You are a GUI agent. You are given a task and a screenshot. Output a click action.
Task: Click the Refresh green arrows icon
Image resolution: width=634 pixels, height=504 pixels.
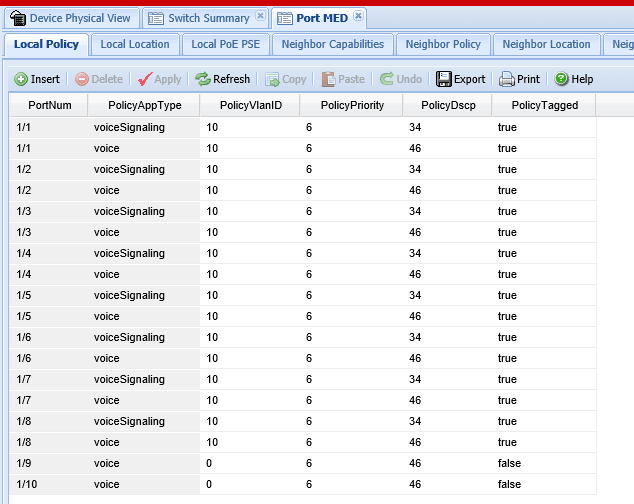pos(203,79)
